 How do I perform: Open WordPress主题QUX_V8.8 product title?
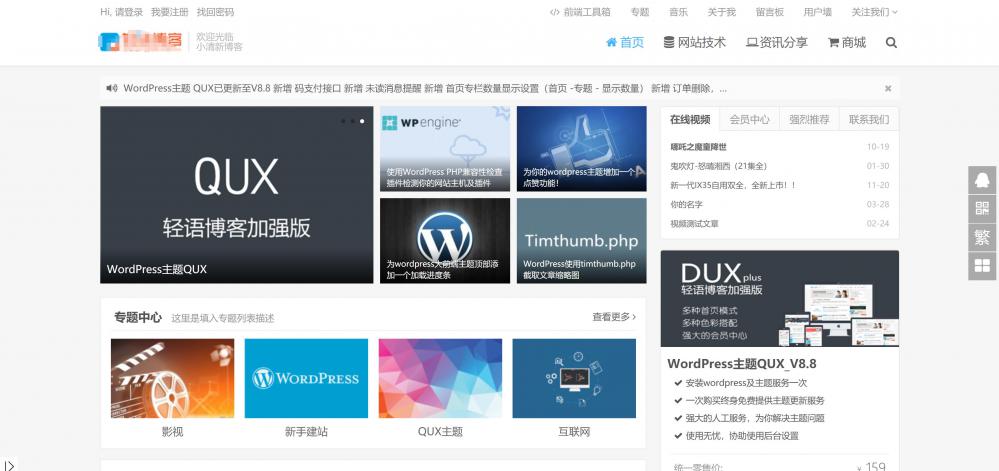tap(742, 364)
